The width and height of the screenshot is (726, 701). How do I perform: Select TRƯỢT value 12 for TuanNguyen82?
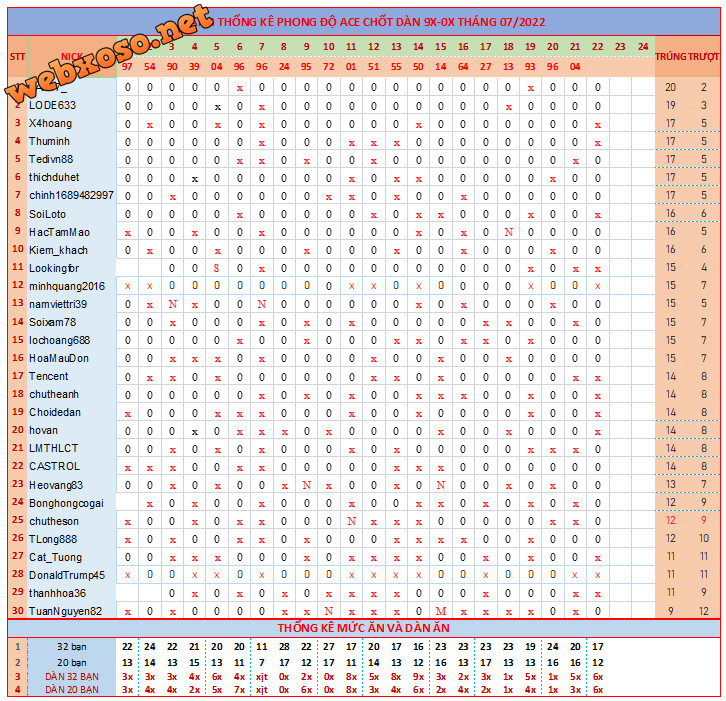[x=704, y=611]
